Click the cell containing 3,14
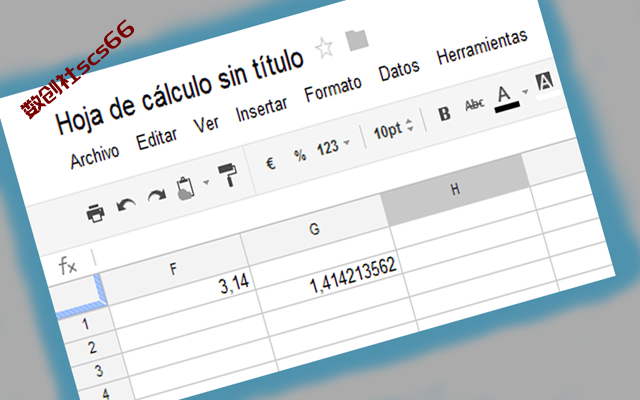The width and height of the screenshot is (640, 400). pos(184,296)
